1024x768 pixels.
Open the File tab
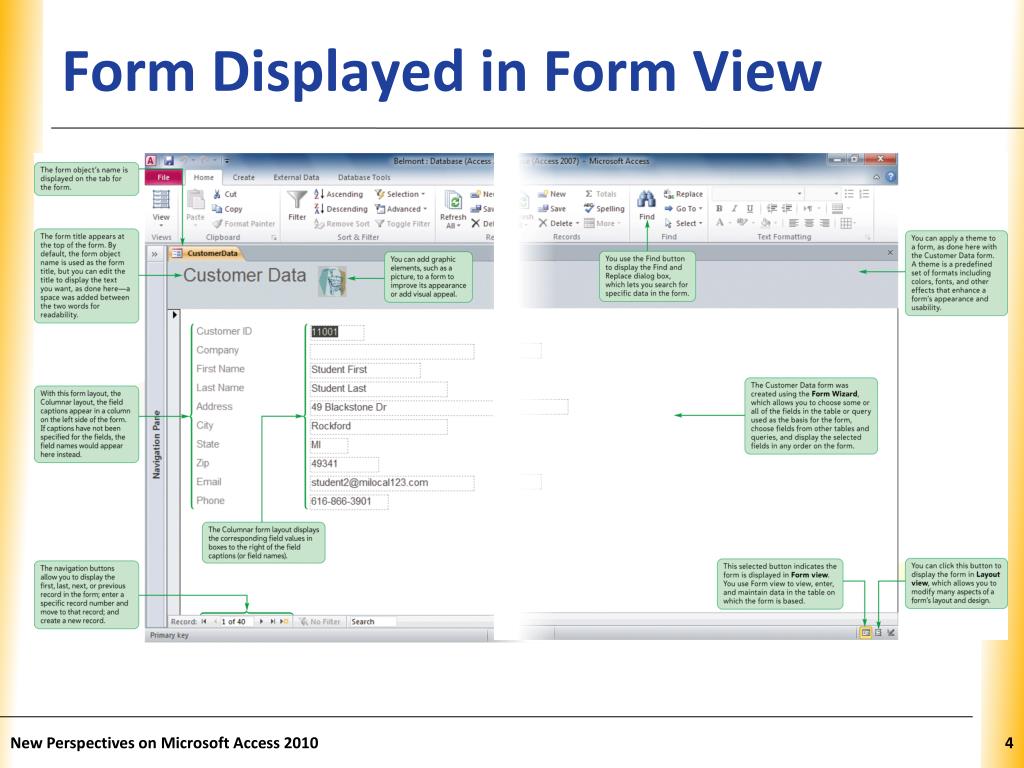(163, 177)
